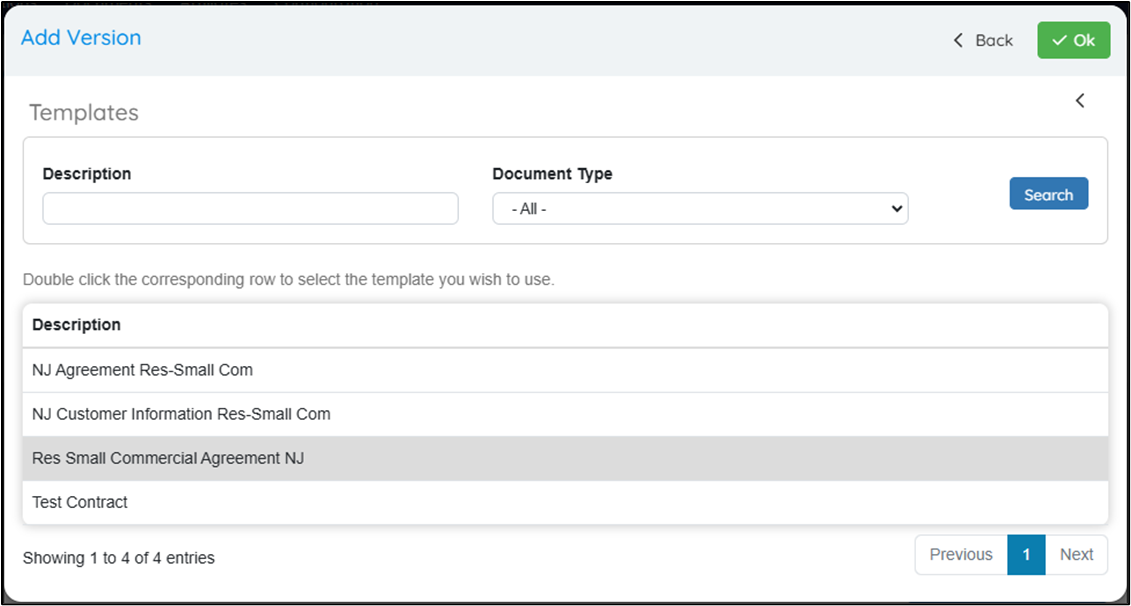Confirm with the green Ok button
The image size is (1131, 606).
1073,40
